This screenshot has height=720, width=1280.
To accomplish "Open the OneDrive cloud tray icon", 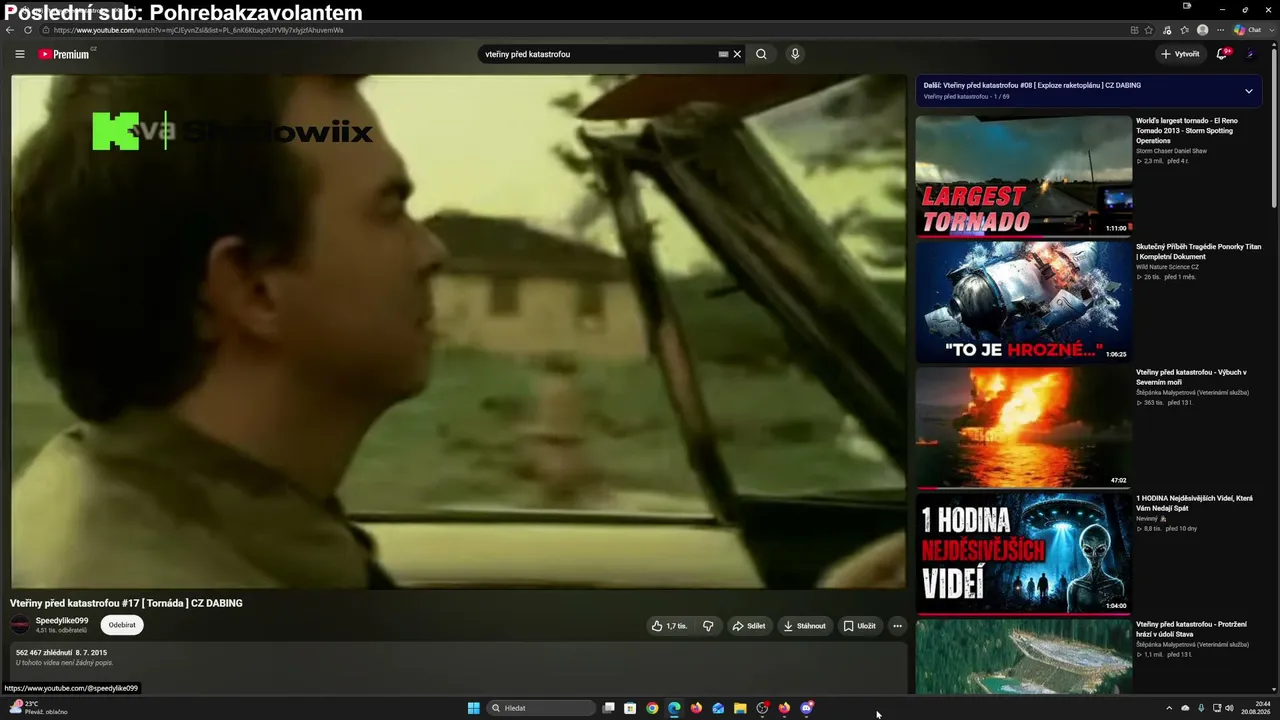I will 1185,708.
